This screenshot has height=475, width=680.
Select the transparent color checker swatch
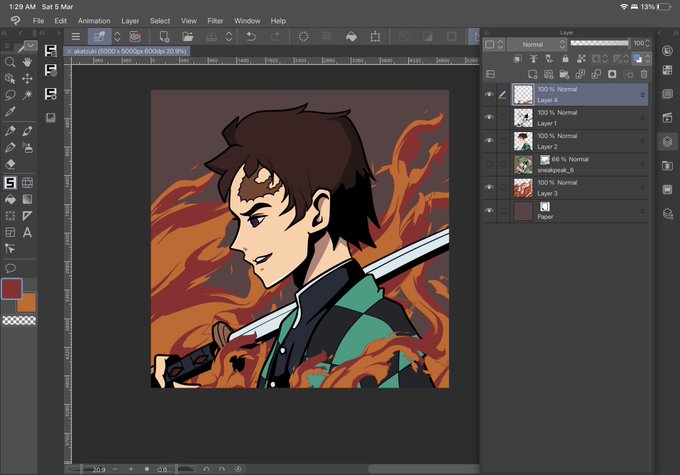[x=19, y=321]
